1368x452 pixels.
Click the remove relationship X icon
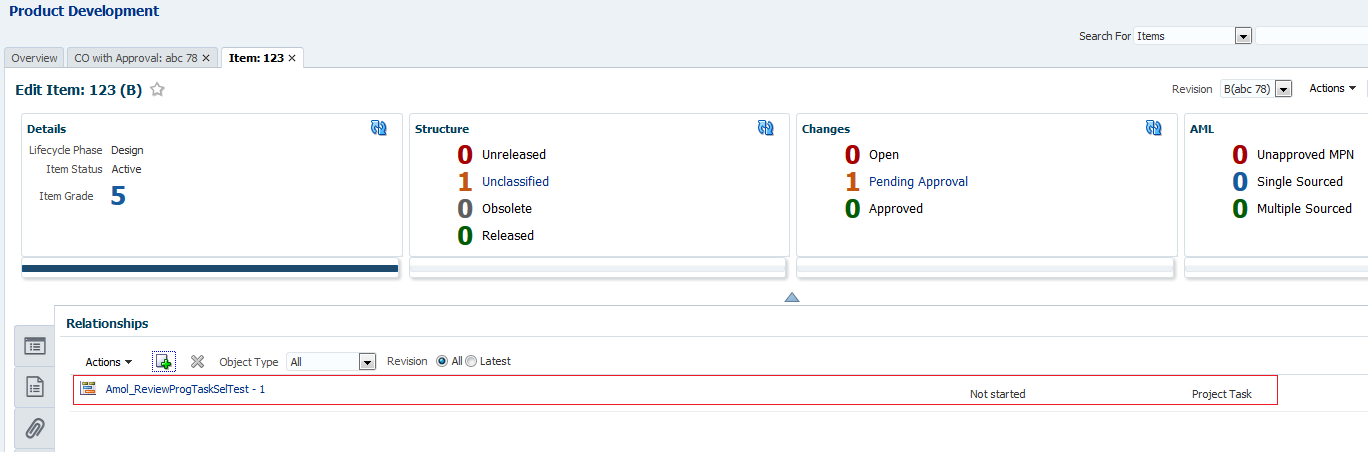[x=197, y=361]
